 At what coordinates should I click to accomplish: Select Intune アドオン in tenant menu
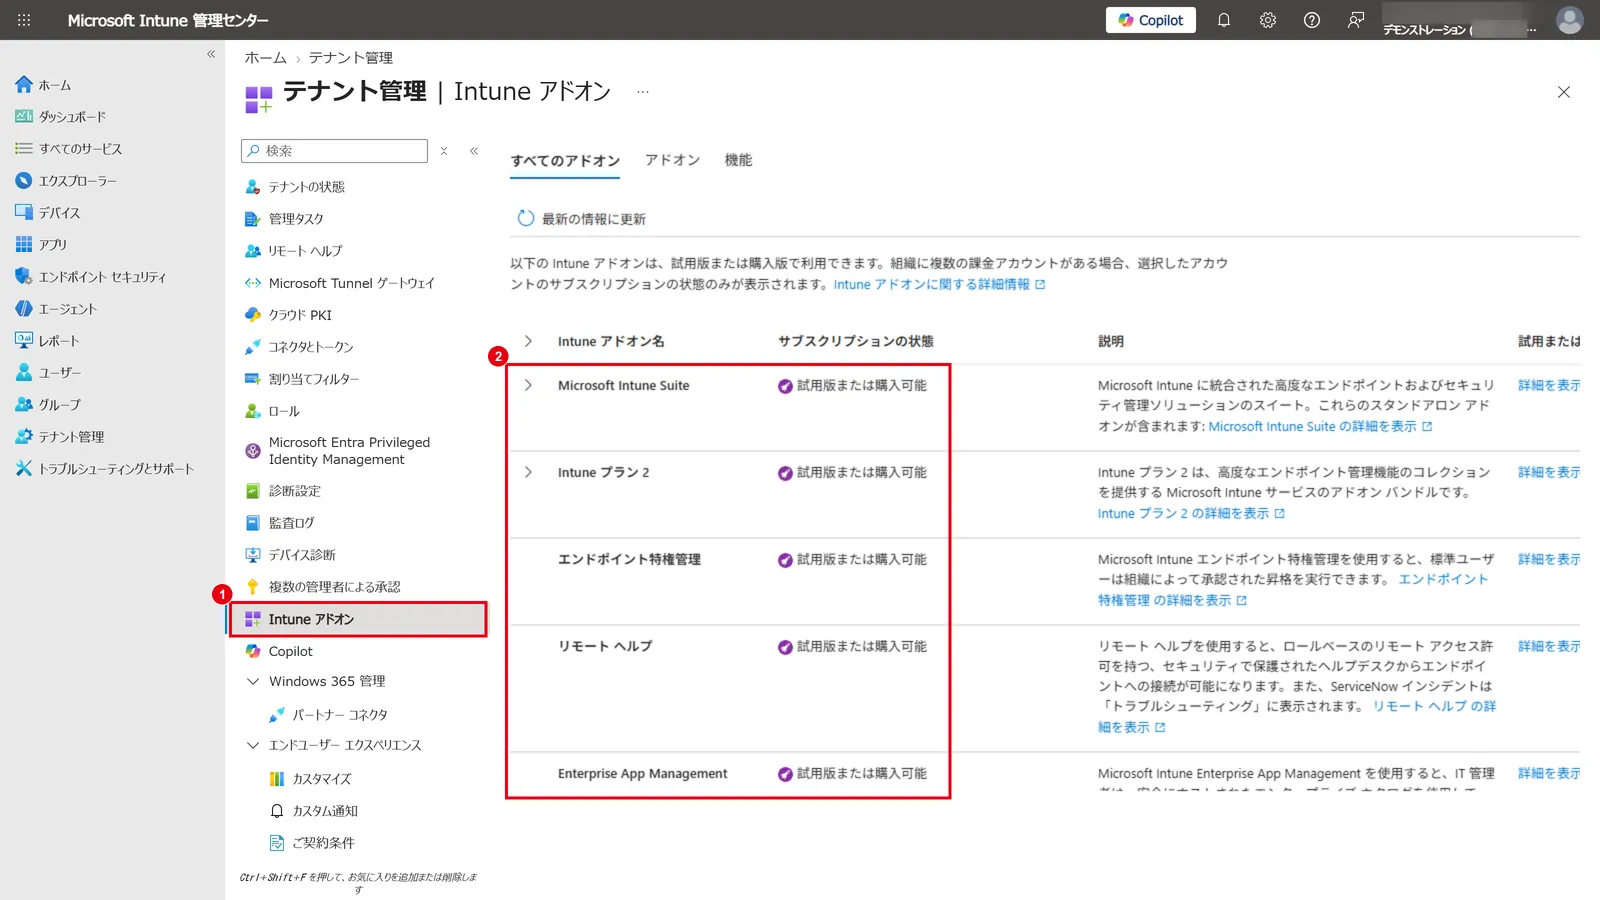point(358,620)
